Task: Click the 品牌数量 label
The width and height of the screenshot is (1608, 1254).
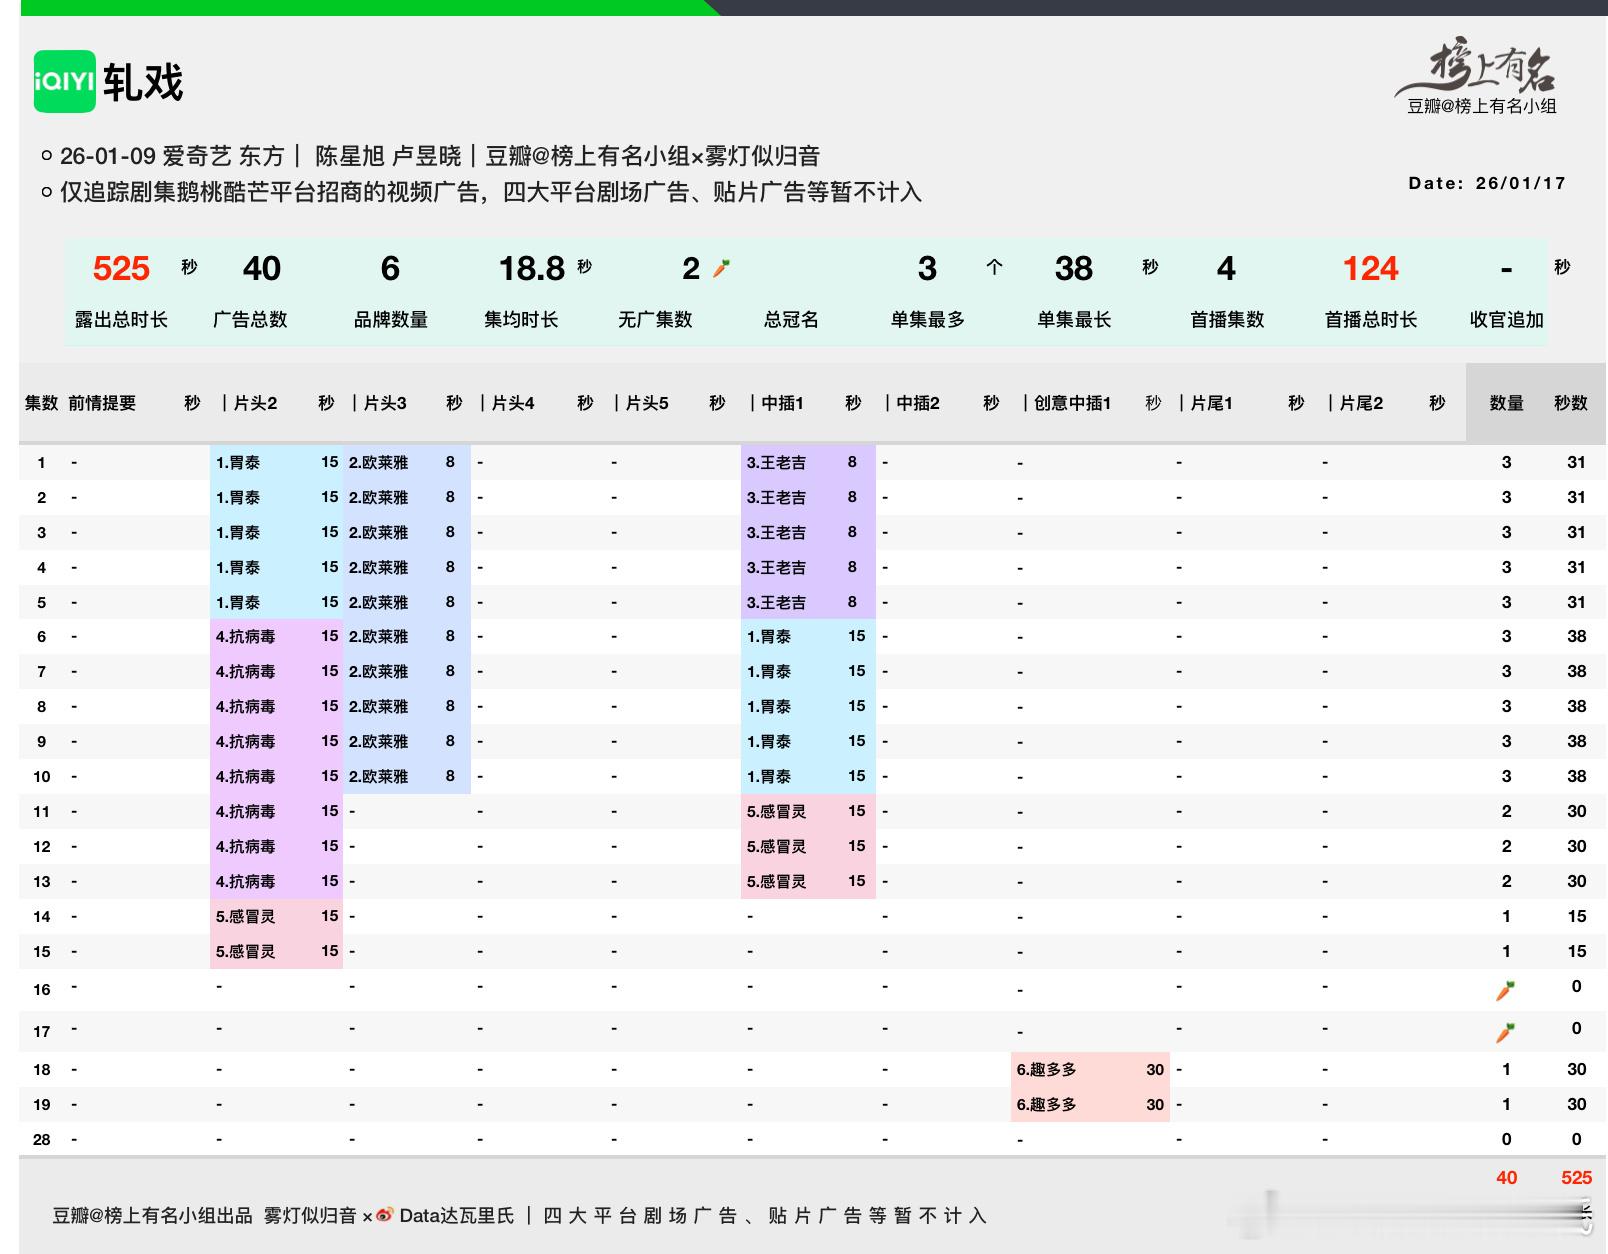Action: pyautogui.click(x=391, y=320)
